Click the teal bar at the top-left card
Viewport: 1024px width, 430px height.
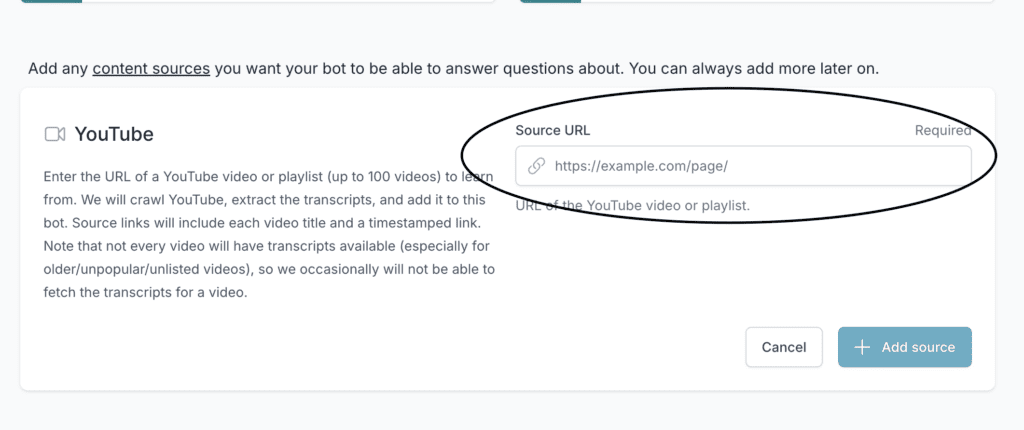point(50,1)
